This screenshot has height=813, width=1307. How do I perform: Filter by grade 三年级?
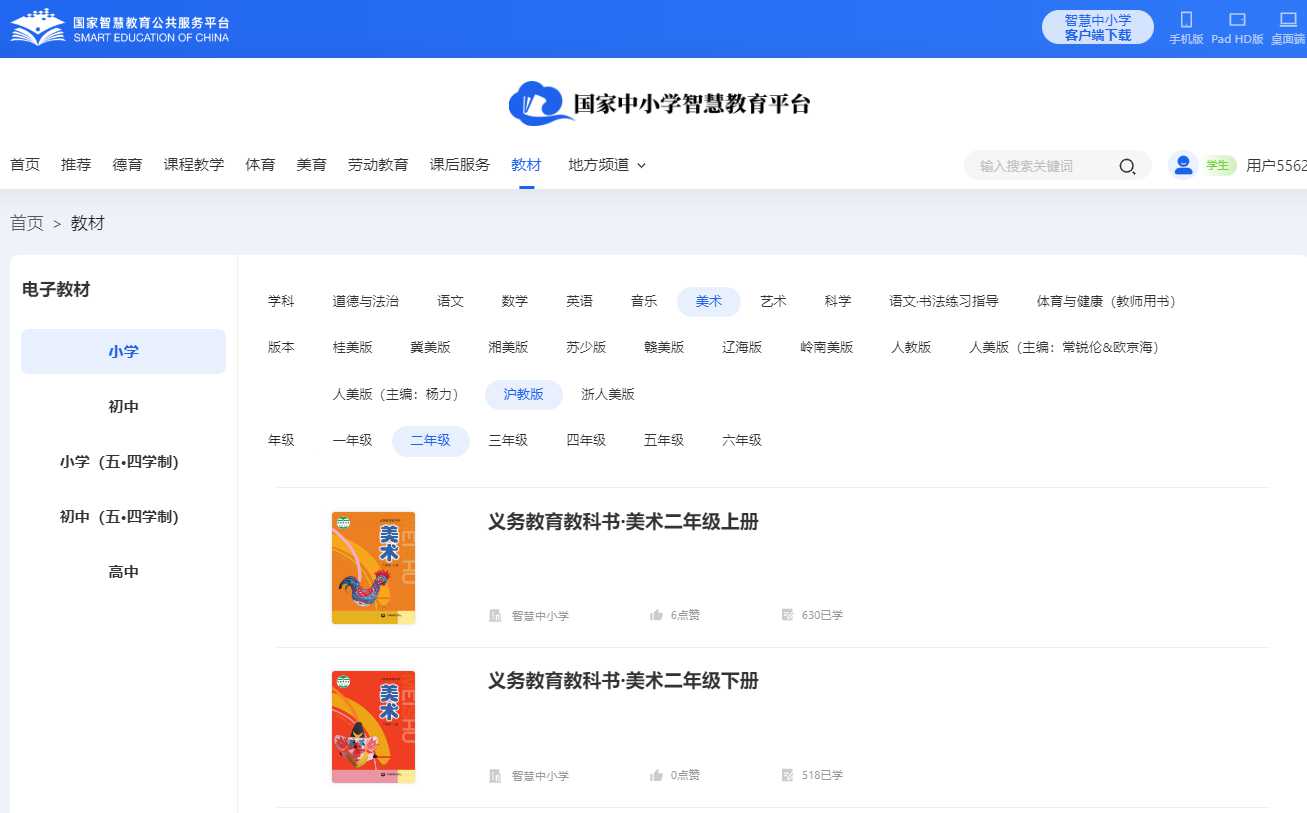pos(508,441)
